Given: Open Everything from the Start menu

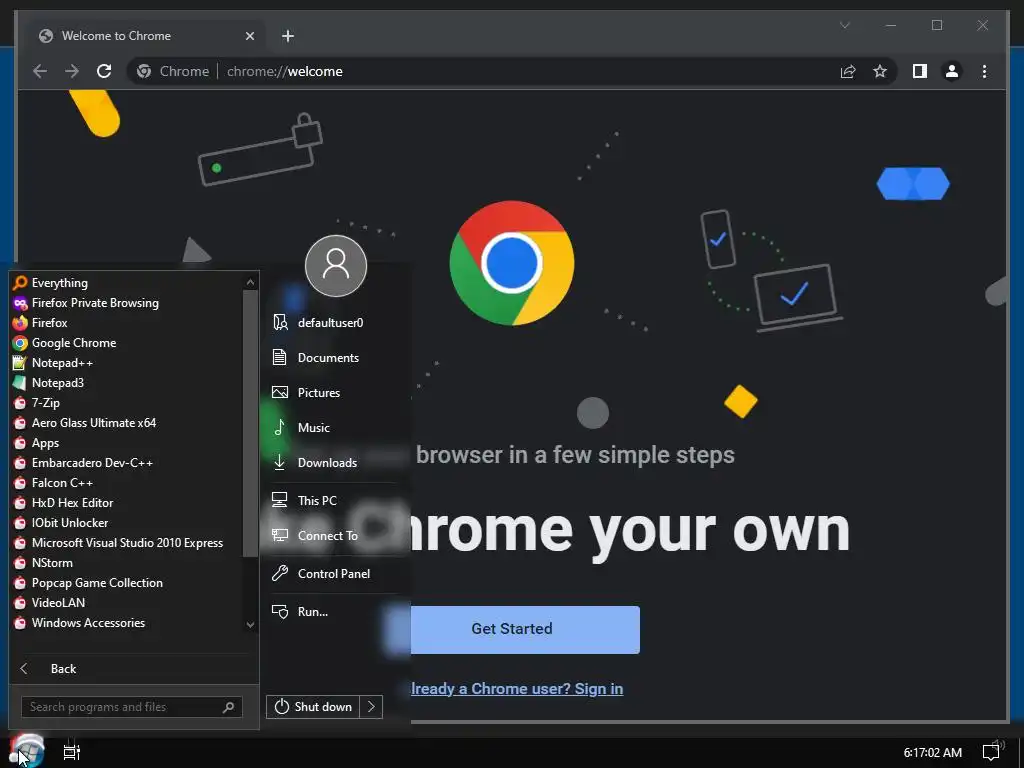Looking at the screenshot, I should click(127, 283).
